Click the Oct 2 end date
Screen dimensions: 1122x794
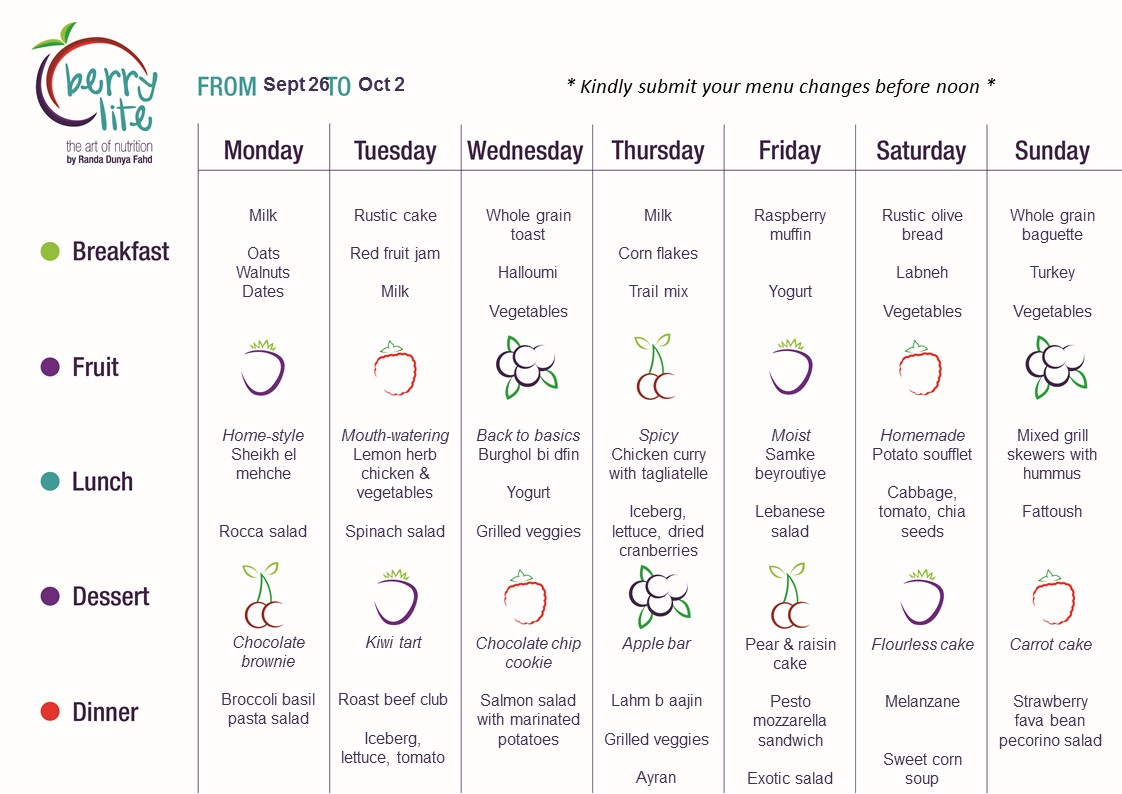click(381, 85)
